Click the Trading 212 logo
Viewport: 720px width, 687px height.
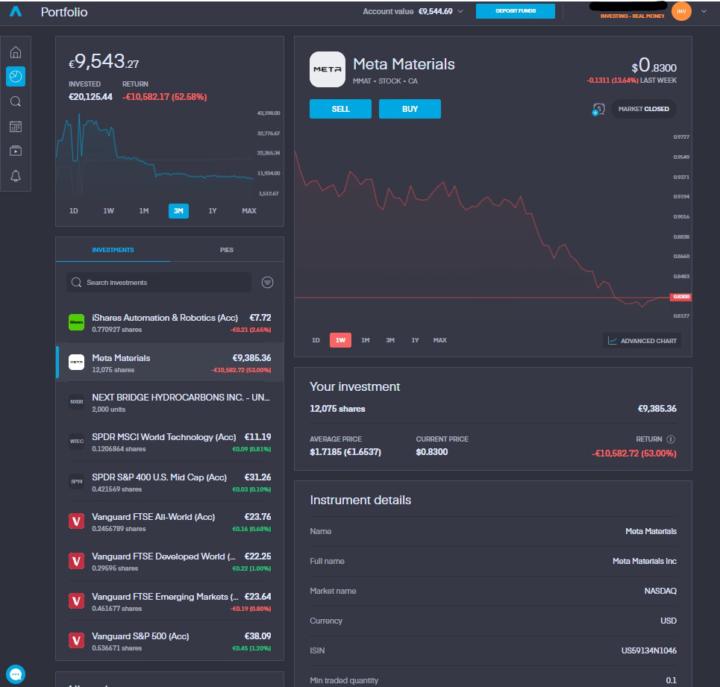[x=16, y=11]
